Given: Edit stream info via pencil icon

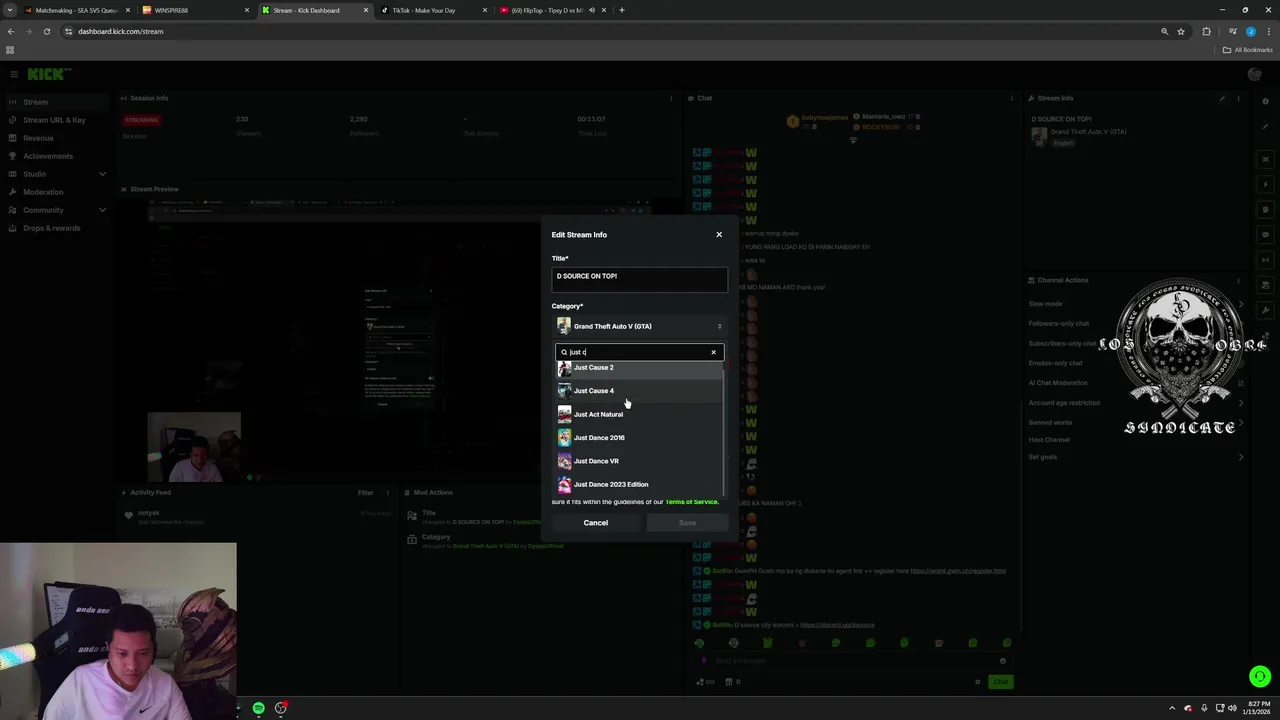Looking at the screenshot, I should 1222,98.
